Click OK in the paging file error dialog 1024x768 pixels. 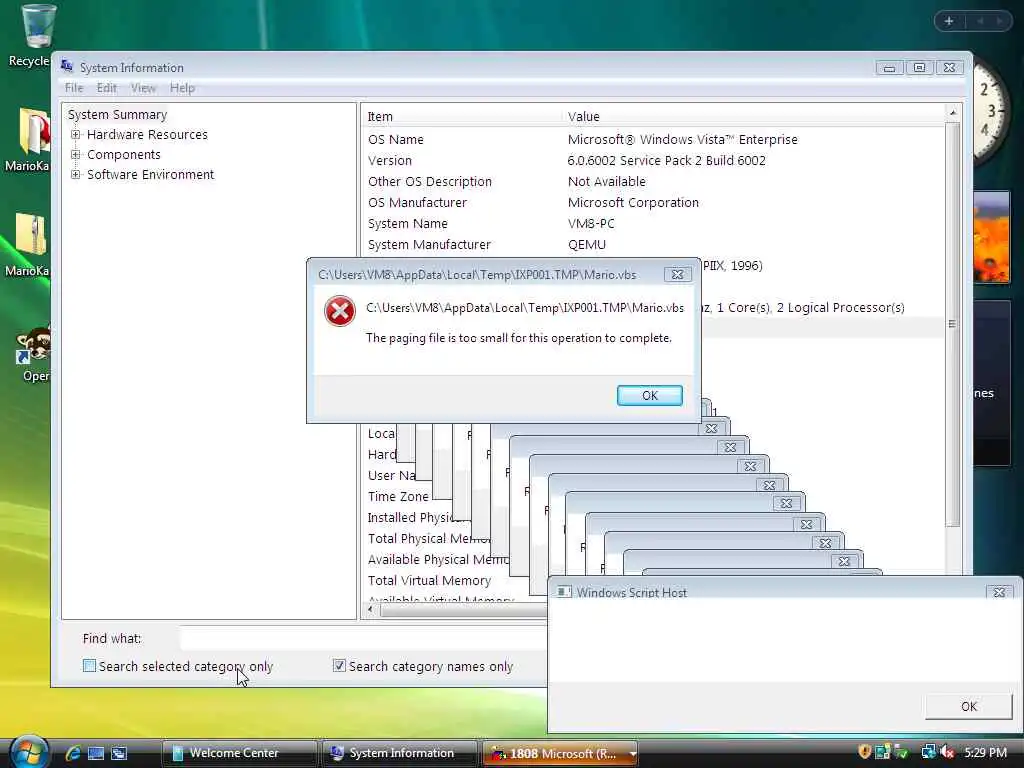click(650, 395)
